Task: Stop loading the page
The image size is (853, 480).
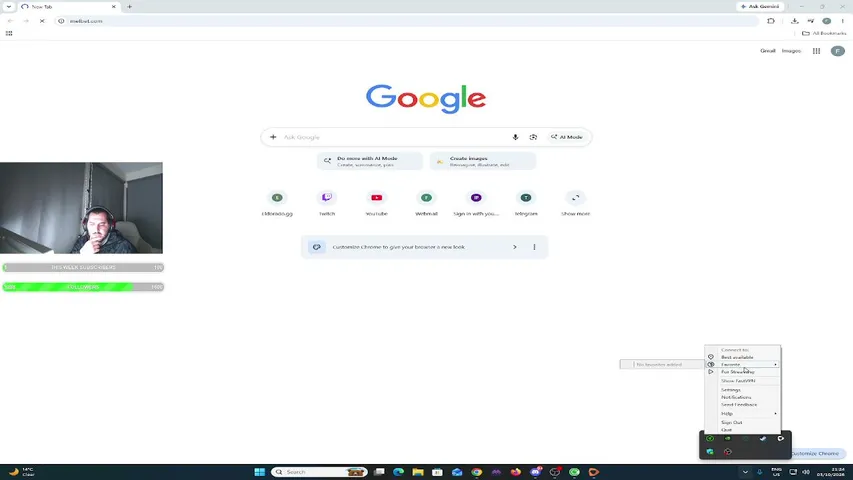Action: pyautogui.click(x=42, y=21)
